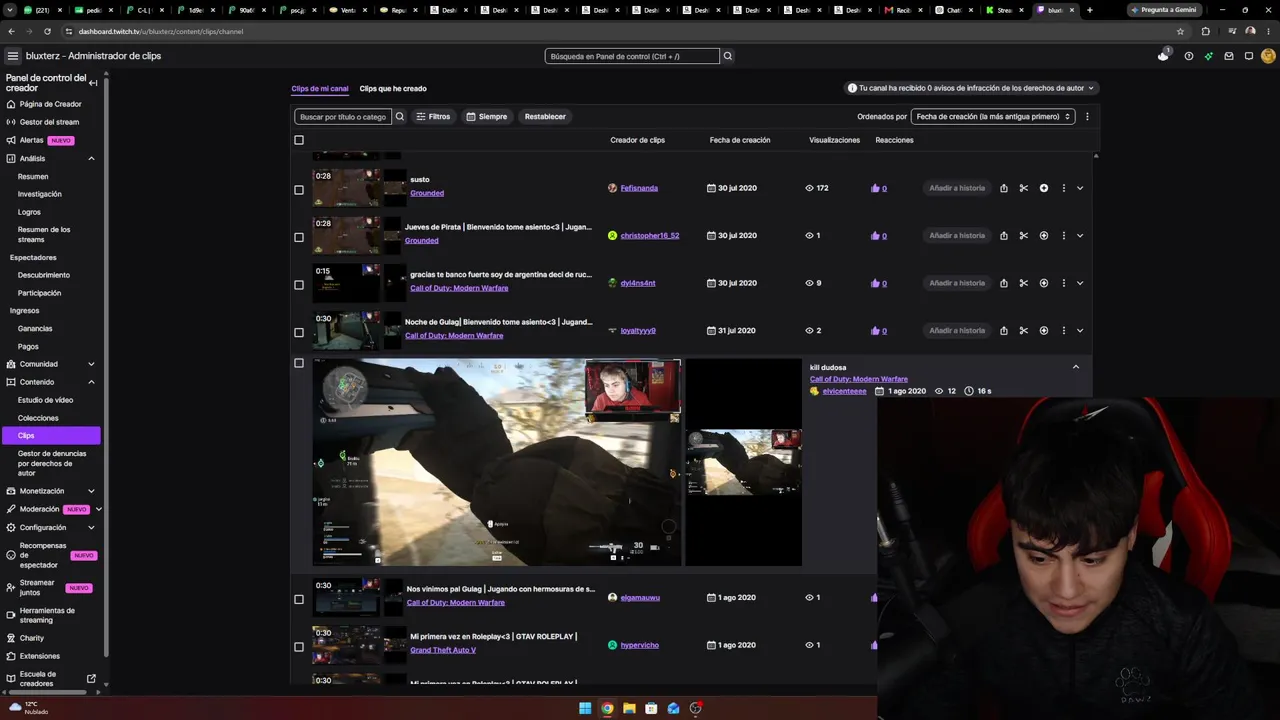The image size is (1280, 720).
Task: Select all clips with header checkbox
Action: (x=299, y=140)
